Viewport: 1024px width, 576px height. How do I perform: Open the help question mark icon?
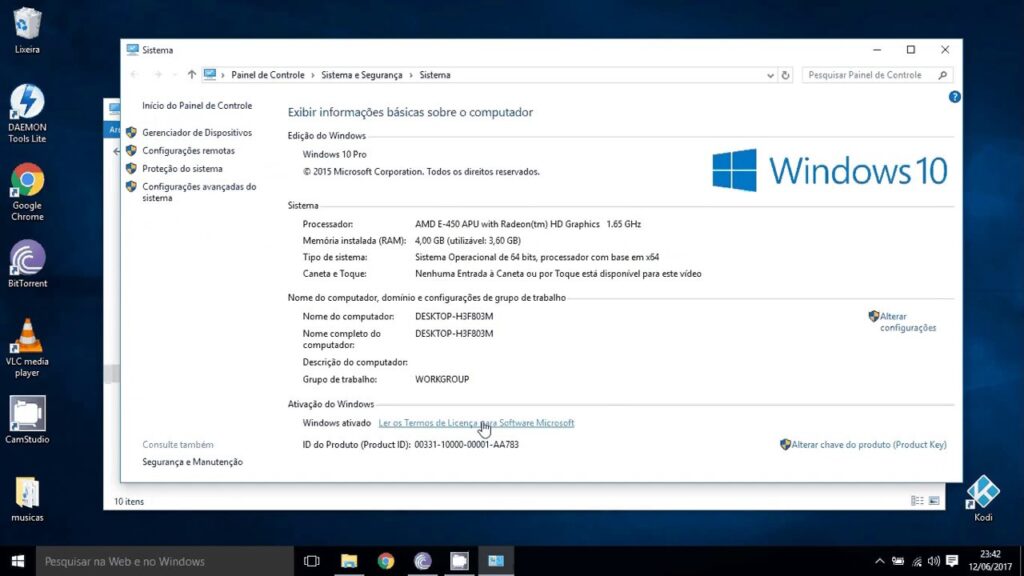(x=954, y=97)
